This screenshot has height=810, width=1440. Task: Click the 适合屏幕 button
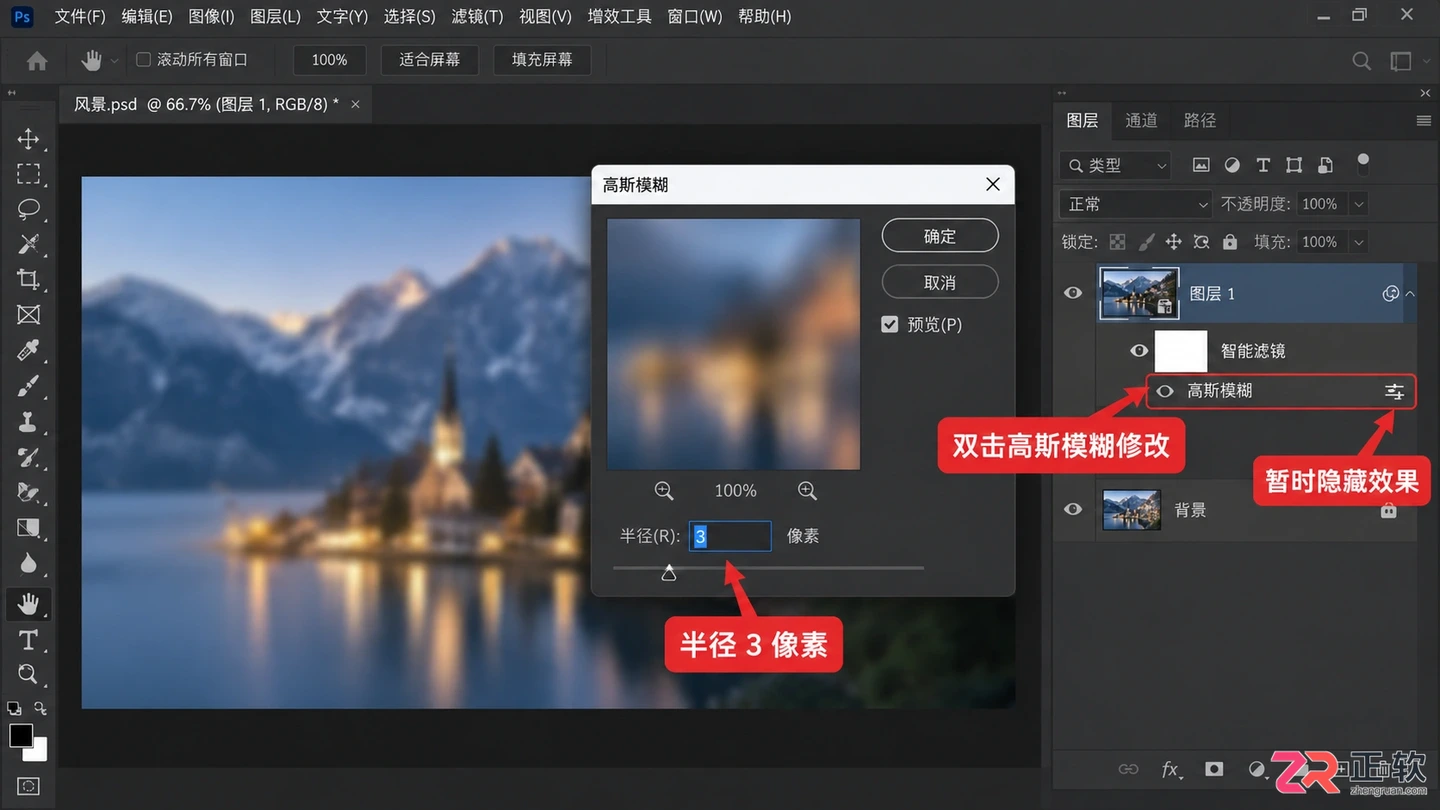coord(430,60)
